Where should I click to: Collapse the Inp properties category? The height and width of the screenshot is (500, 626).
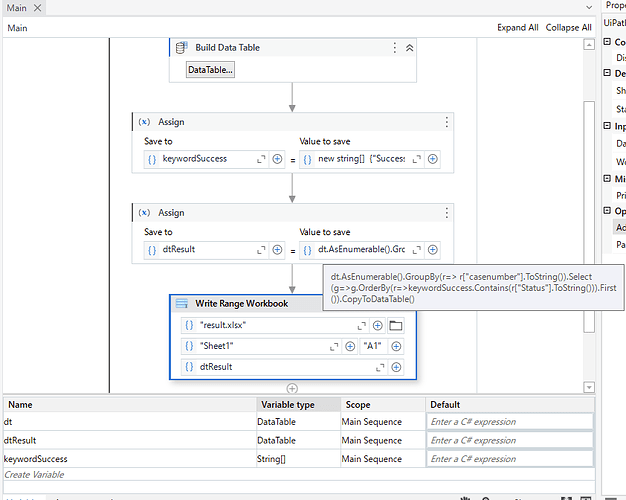tap(607, 126)
